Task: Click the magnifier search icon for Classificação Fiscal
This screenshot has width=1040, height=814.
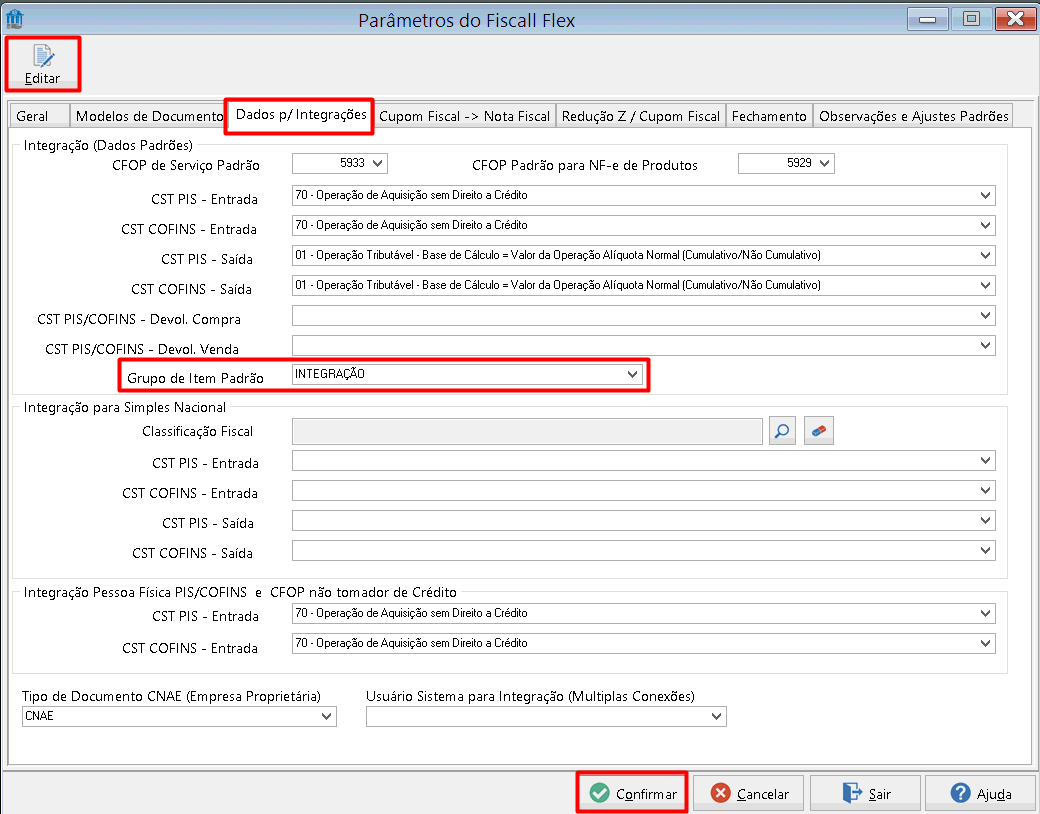Action: [782, 431]
